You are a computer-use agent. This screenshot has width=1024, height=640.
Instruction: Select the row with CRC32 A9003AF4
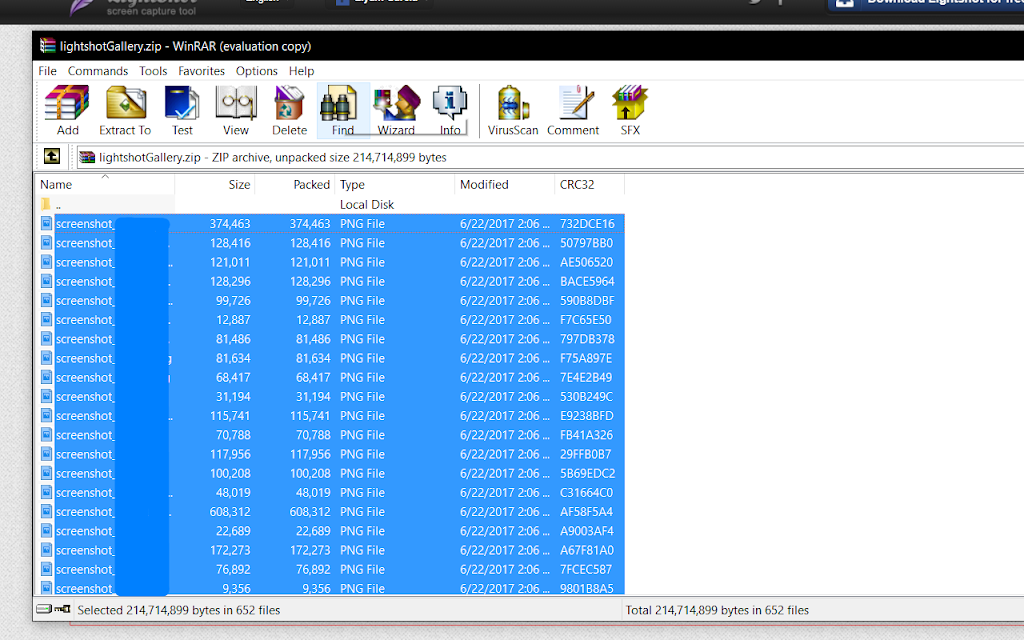330,531
